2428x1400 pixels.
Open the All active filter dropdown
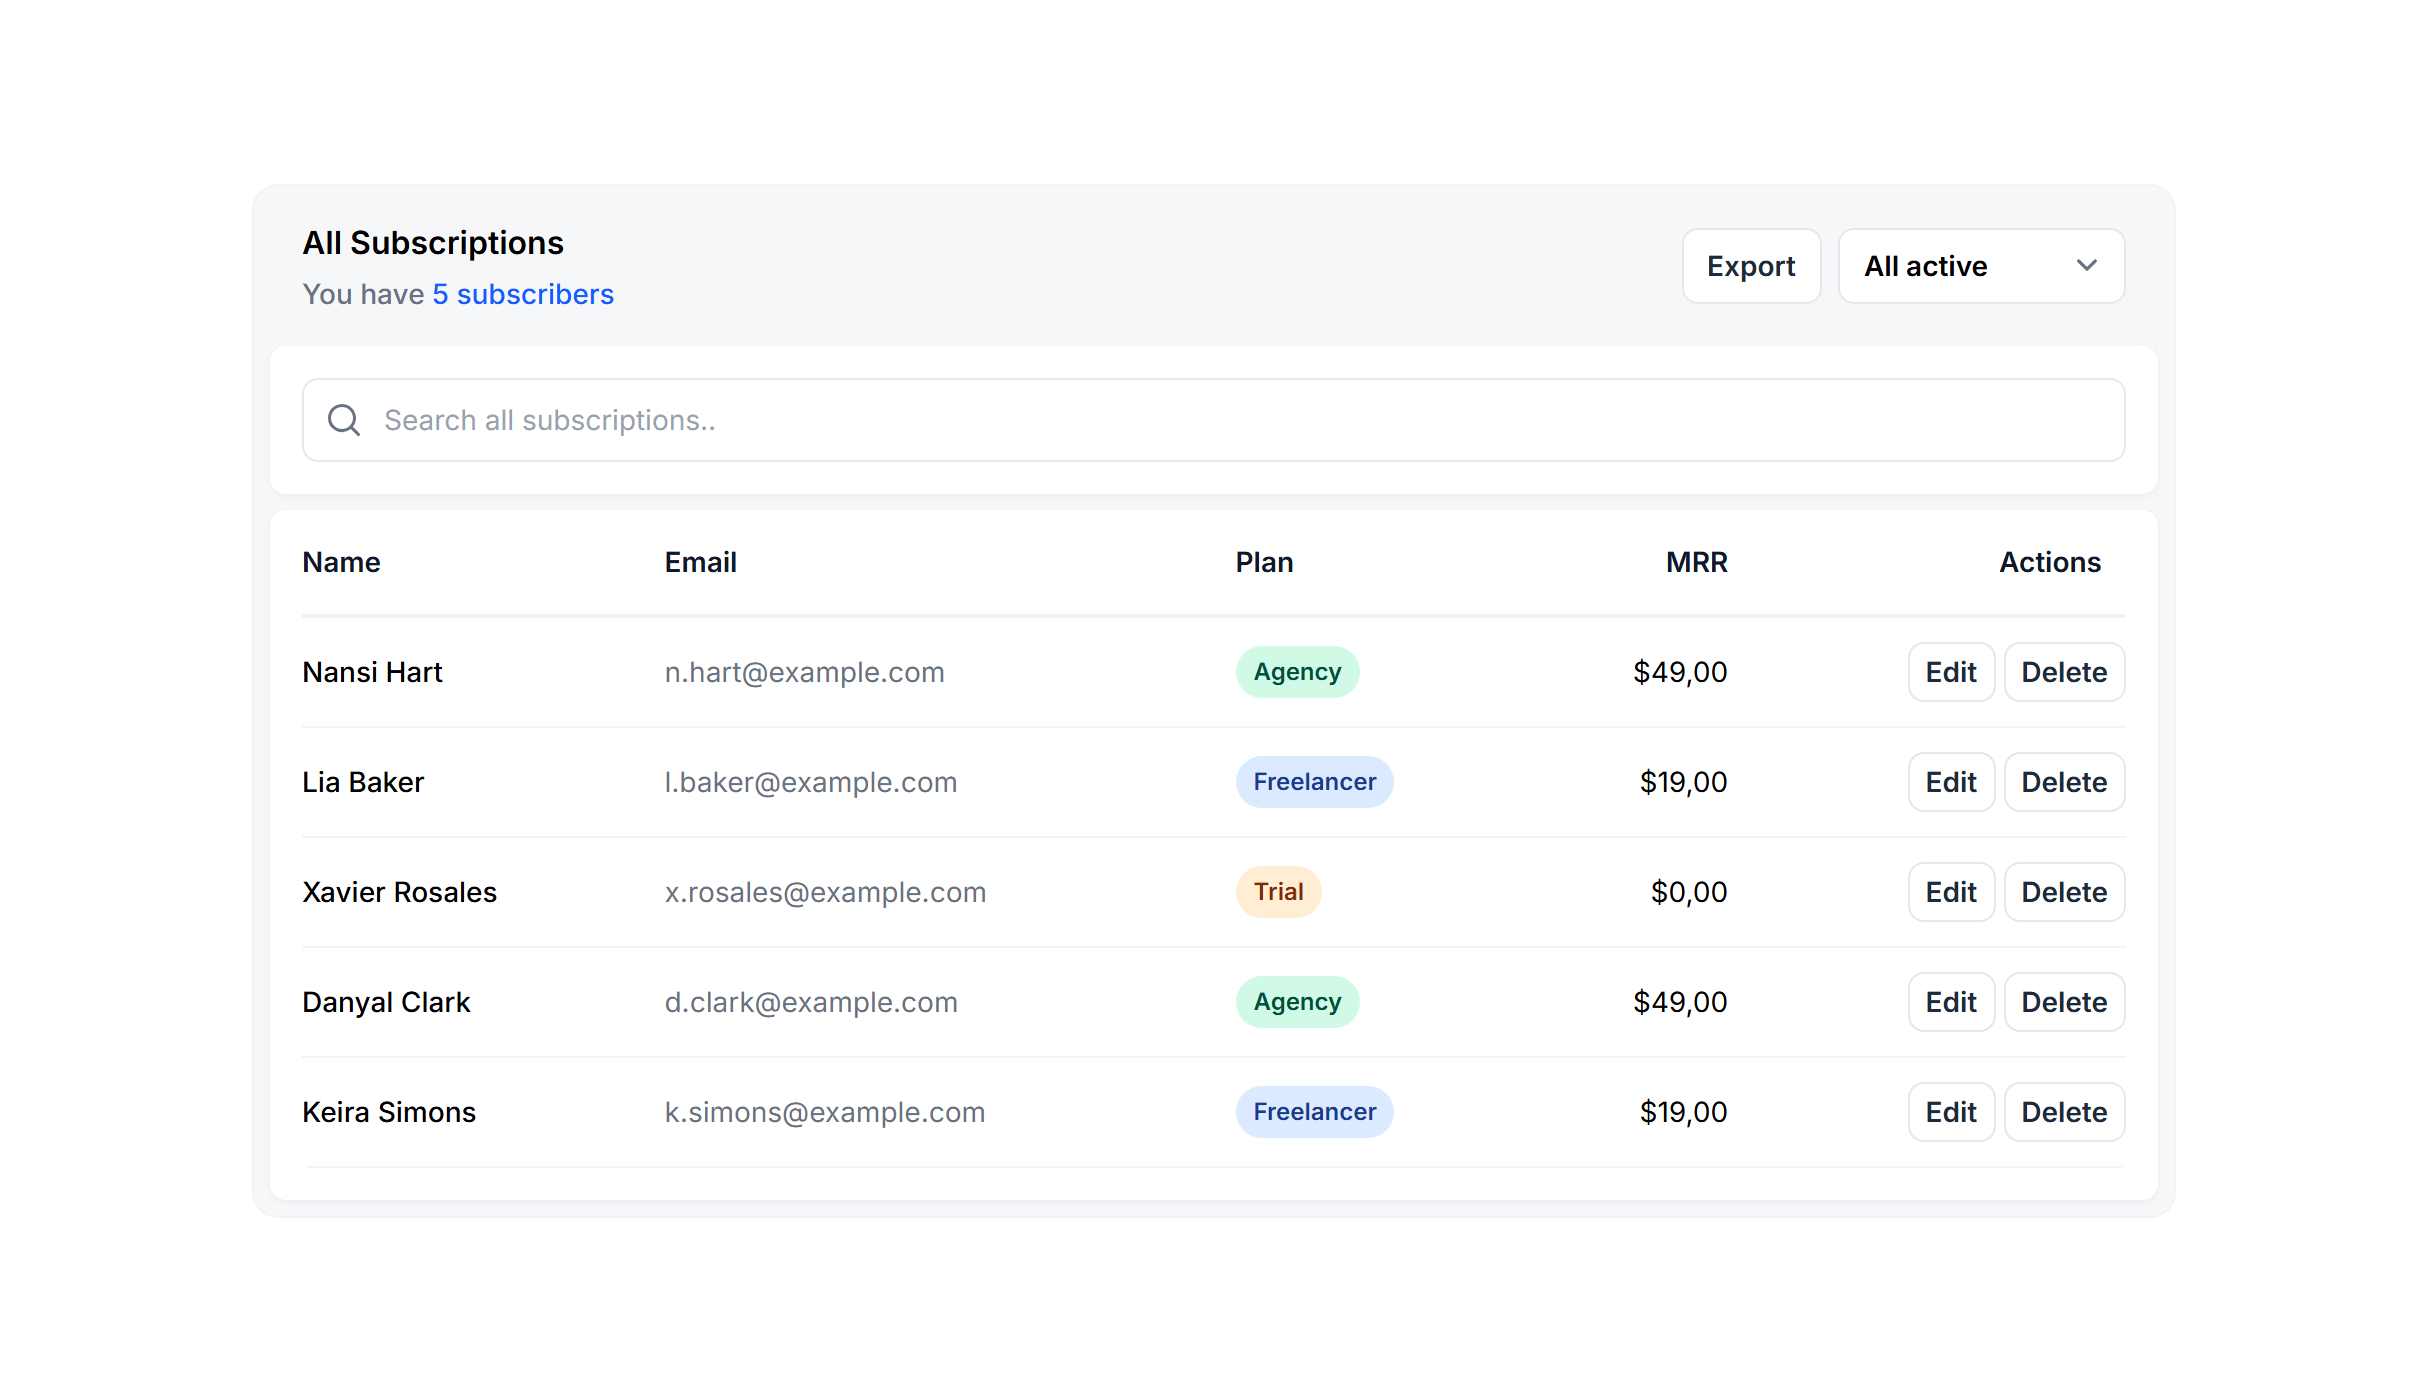pos(1981,266)
